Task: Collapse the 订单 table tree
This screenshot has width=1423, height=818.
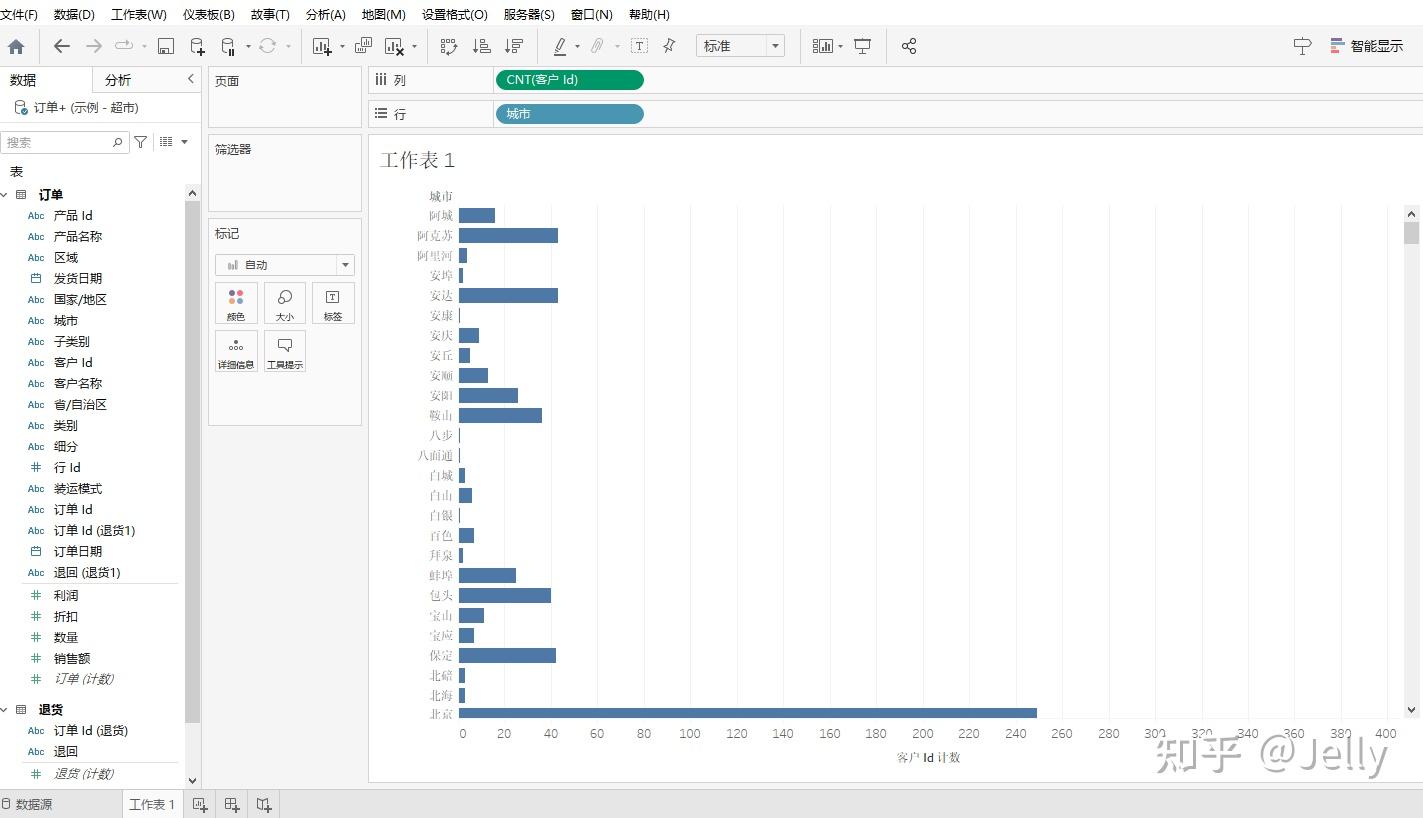Action: tap(4, 195)
